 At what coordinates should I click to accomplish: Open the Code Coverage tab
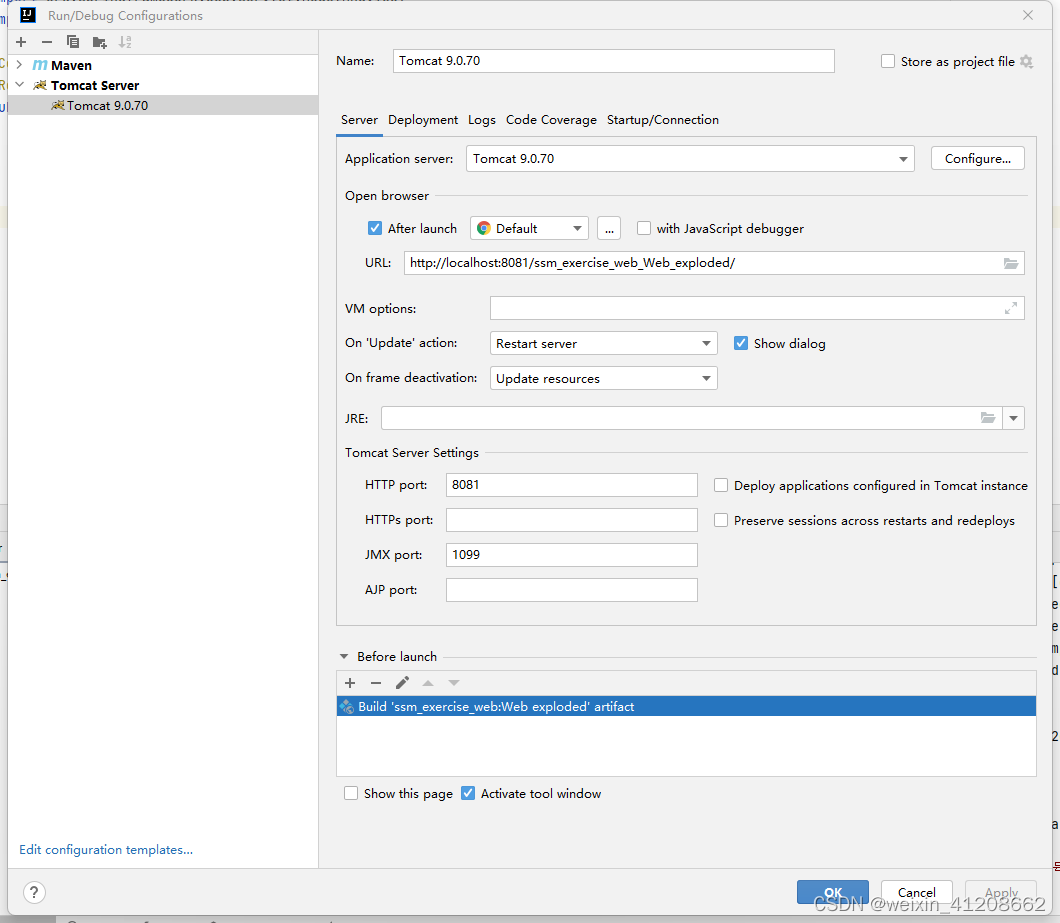tap(551, 120)
